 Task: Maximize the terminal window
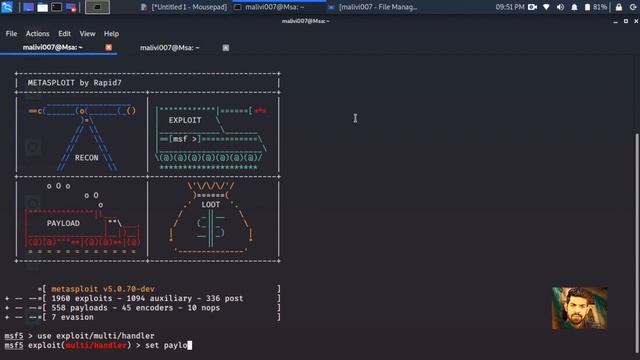tap(626, 21)
